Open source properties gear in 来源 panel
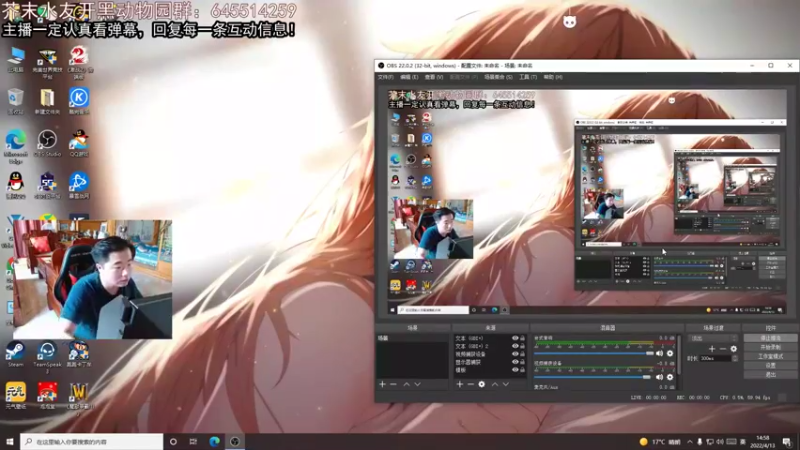The width and height of the screenshot is (800, 450). [482, 384]
